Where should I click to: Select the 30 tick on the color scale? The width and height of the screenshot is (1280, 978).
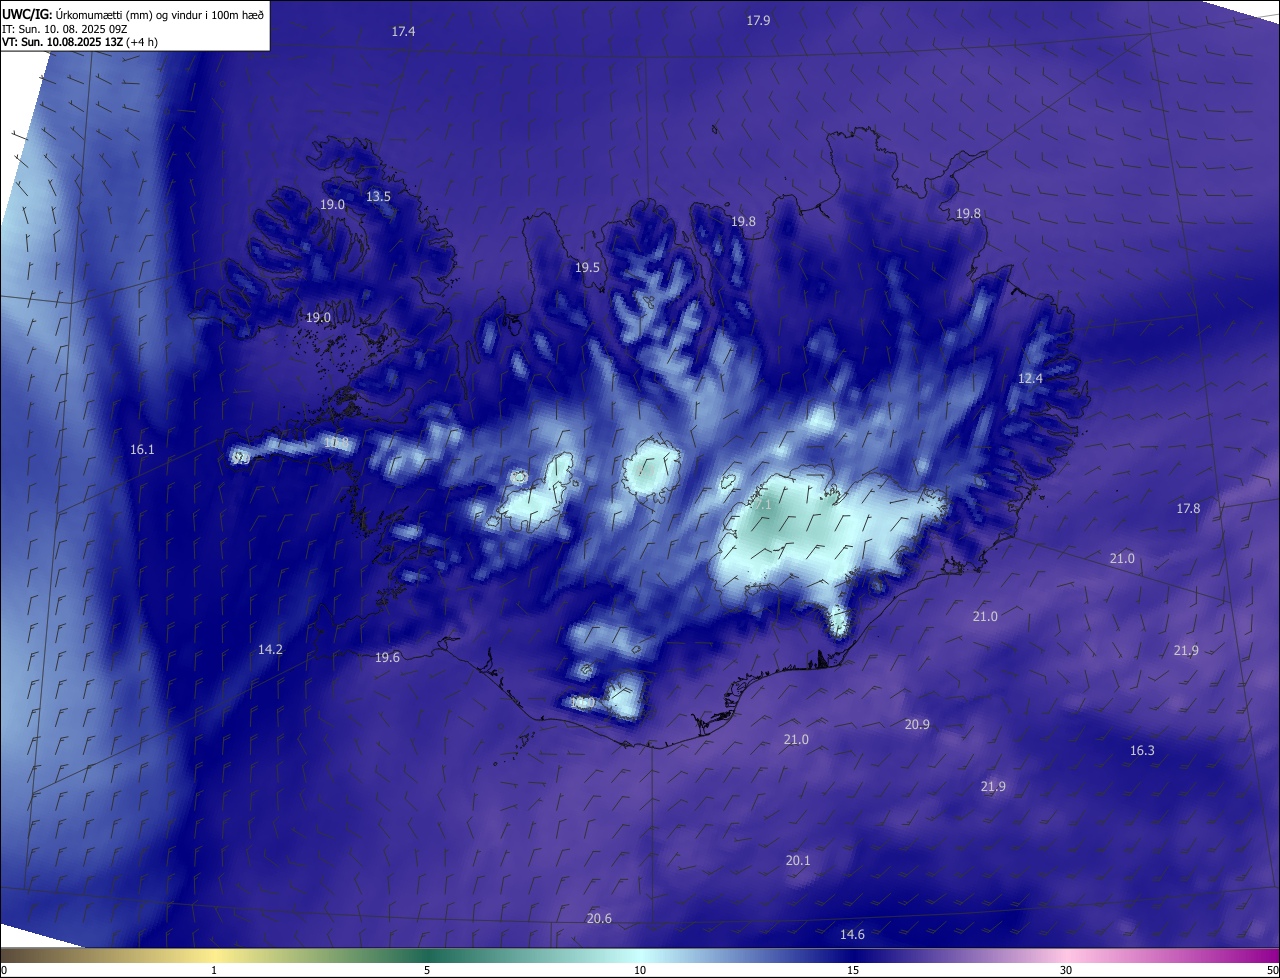1066,971
